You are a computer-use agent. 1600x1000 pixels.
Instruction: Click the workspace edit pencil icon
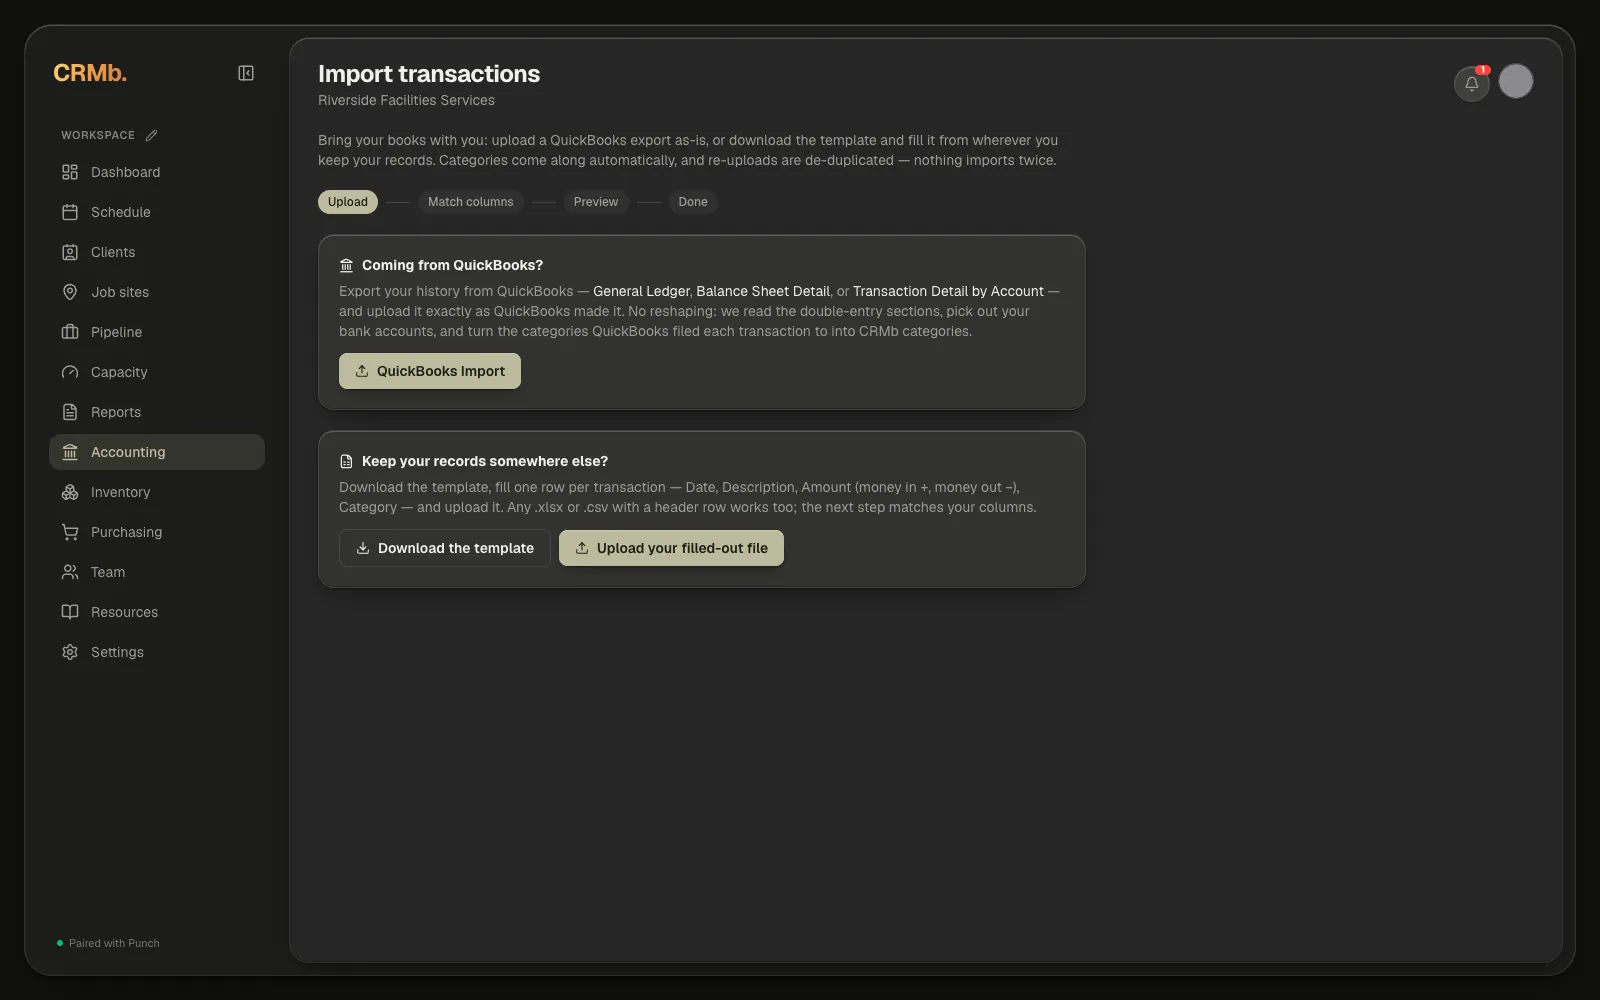[x=151, y=135]
